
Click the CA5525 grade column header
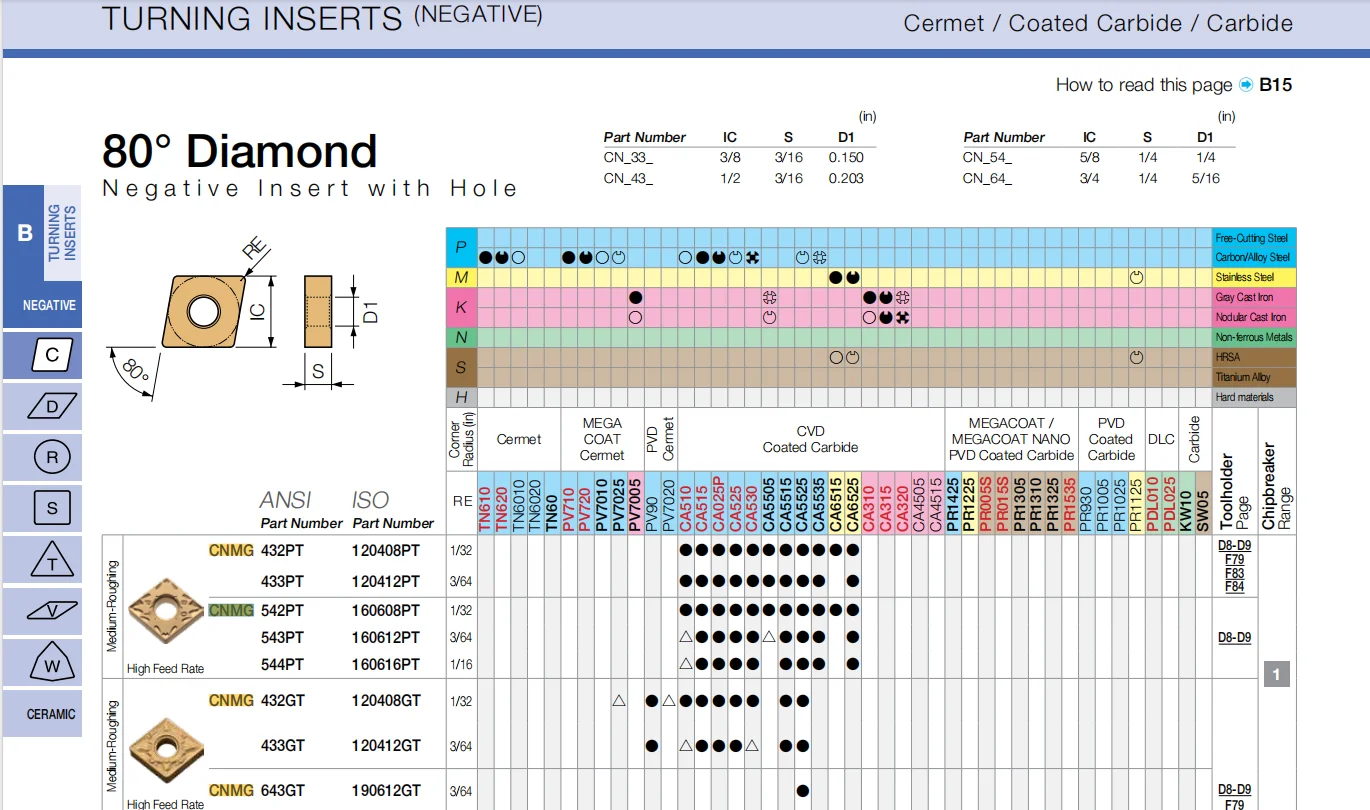point(803,502)
